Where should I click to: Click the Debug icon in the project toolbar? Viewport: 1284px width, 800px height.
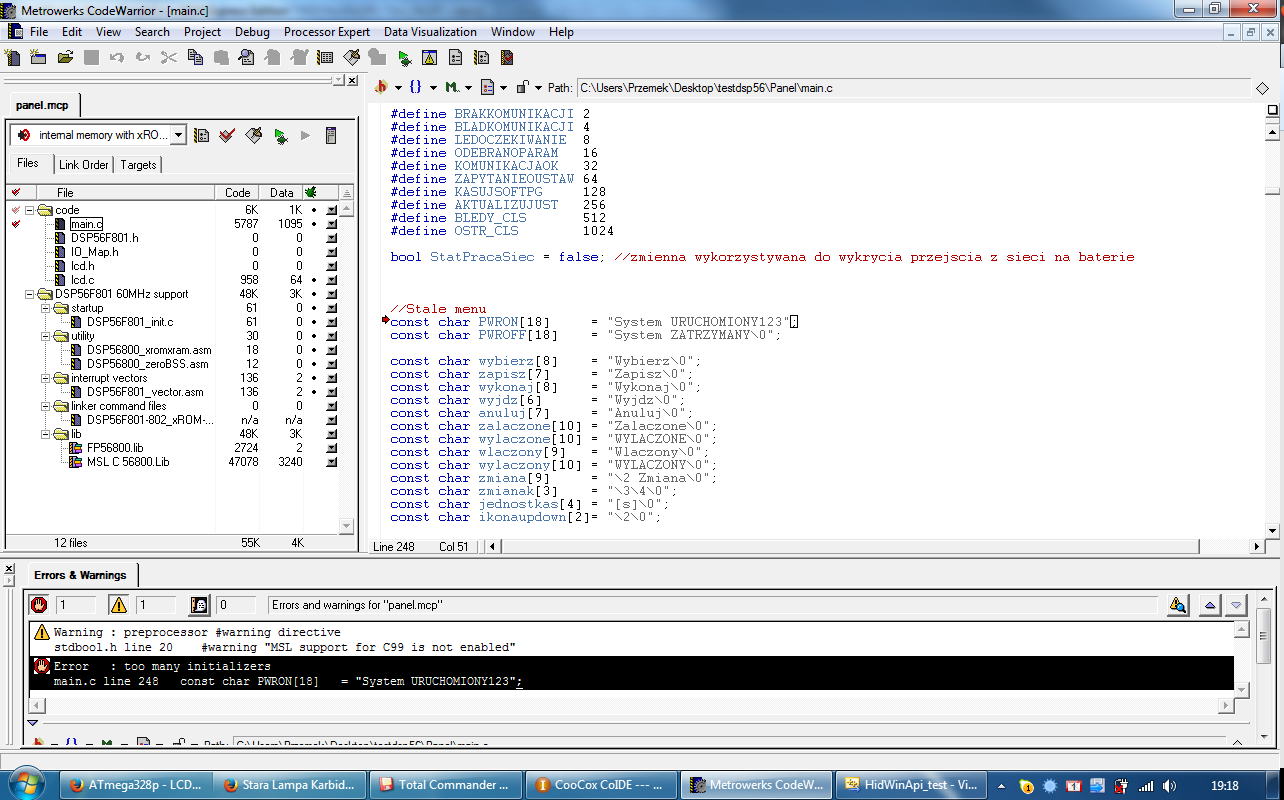click(x=280, y=135)
